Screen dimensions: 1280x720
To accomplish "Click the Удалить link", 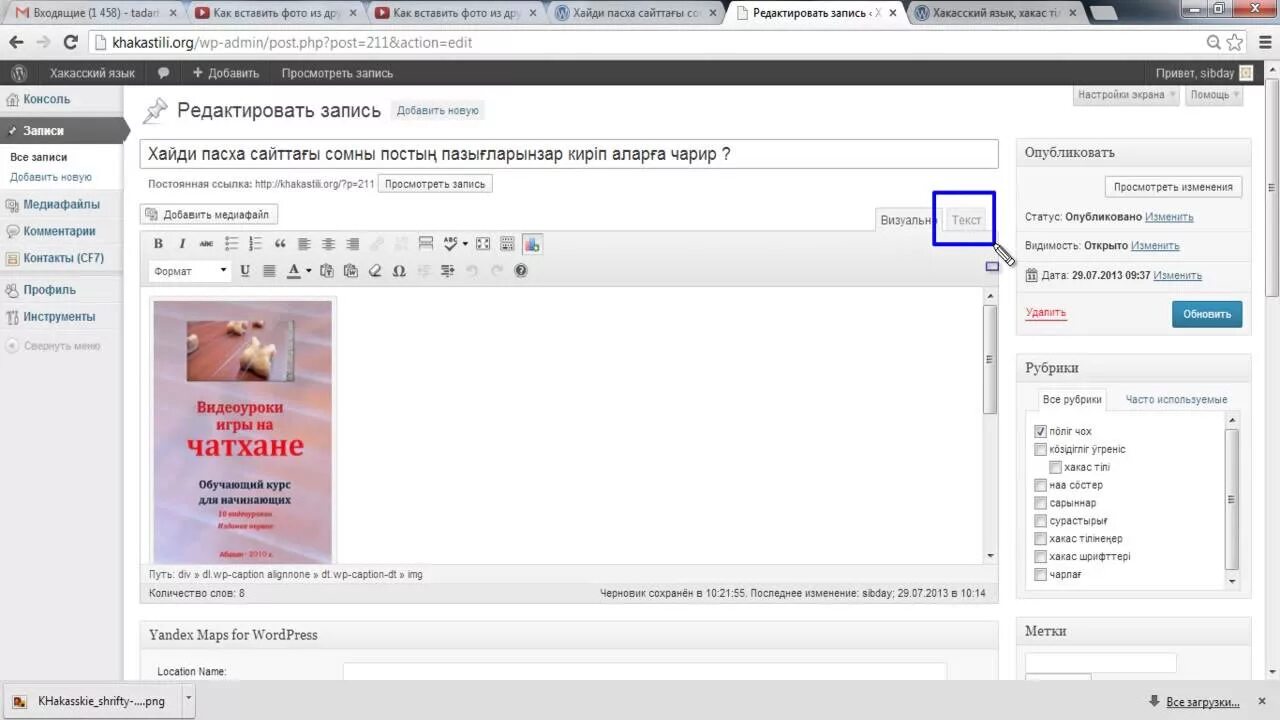I will [1046, 313].
